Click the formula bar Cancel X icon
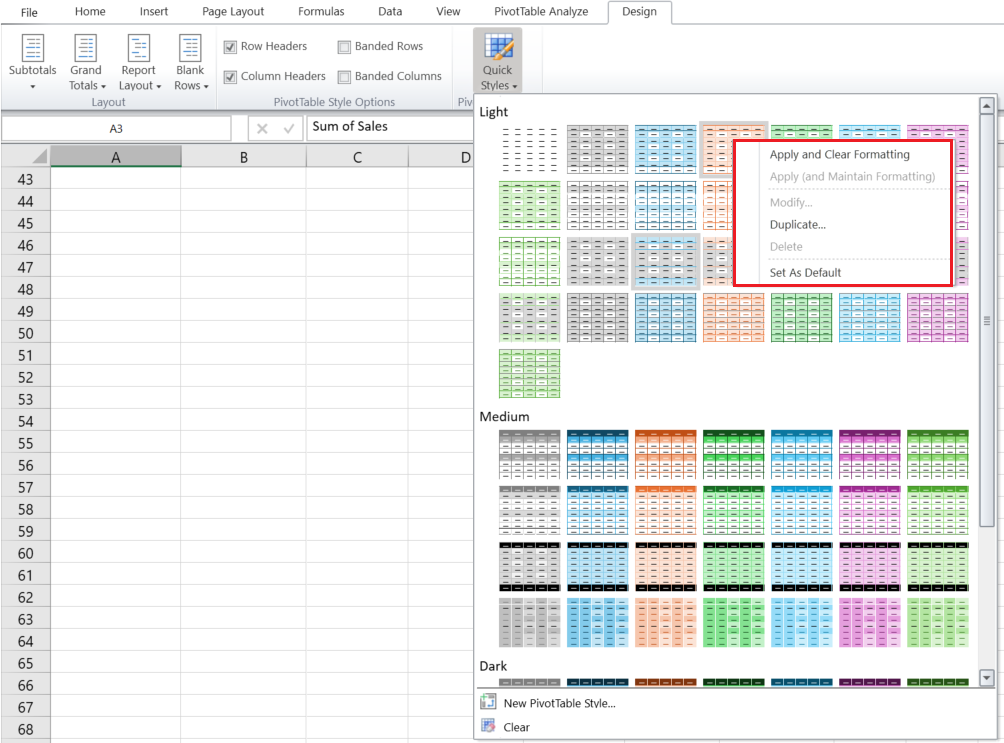 (262, 129)
